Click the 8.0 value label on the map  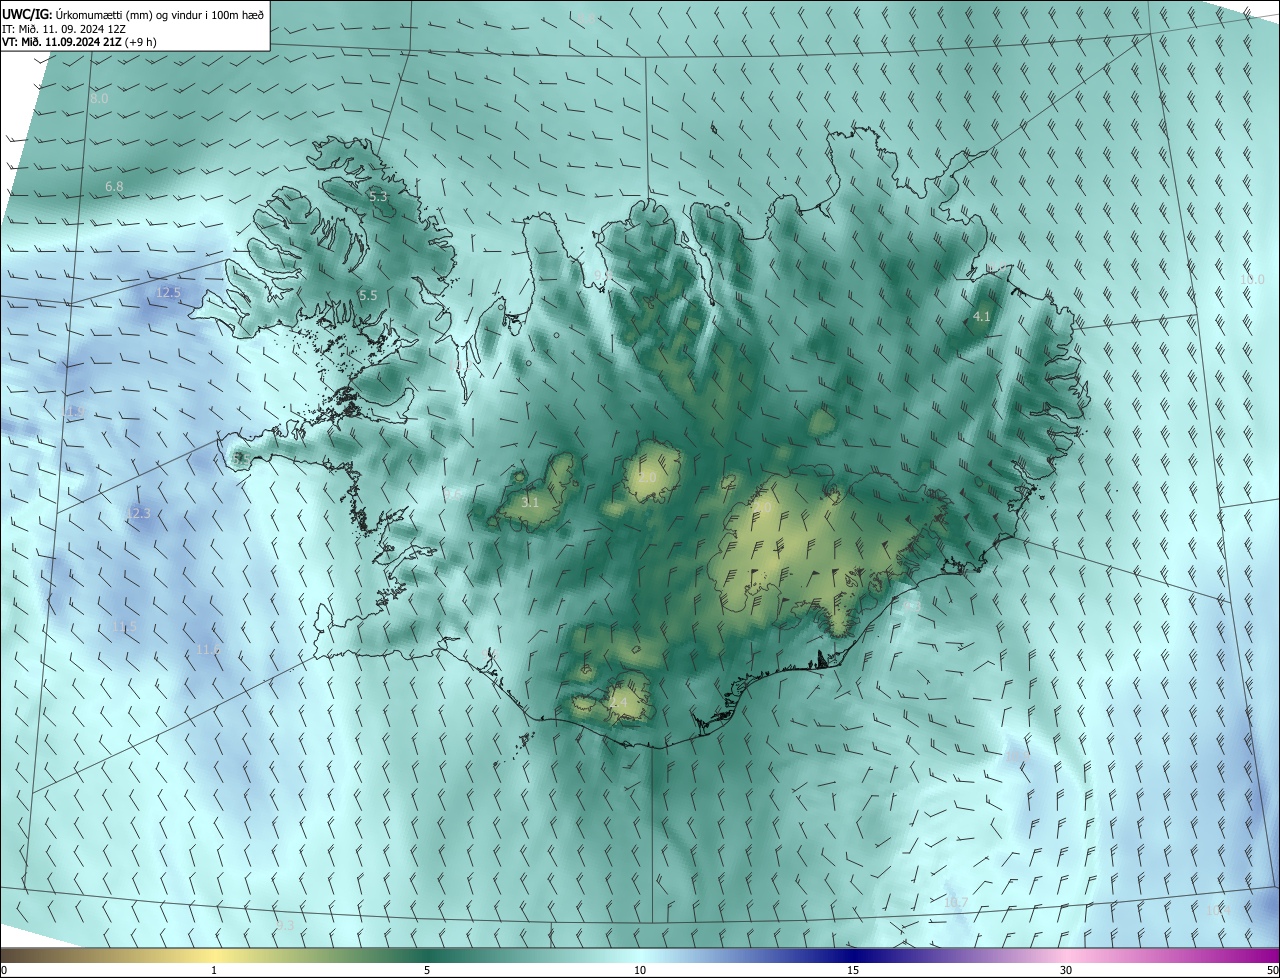pos(99,99)
